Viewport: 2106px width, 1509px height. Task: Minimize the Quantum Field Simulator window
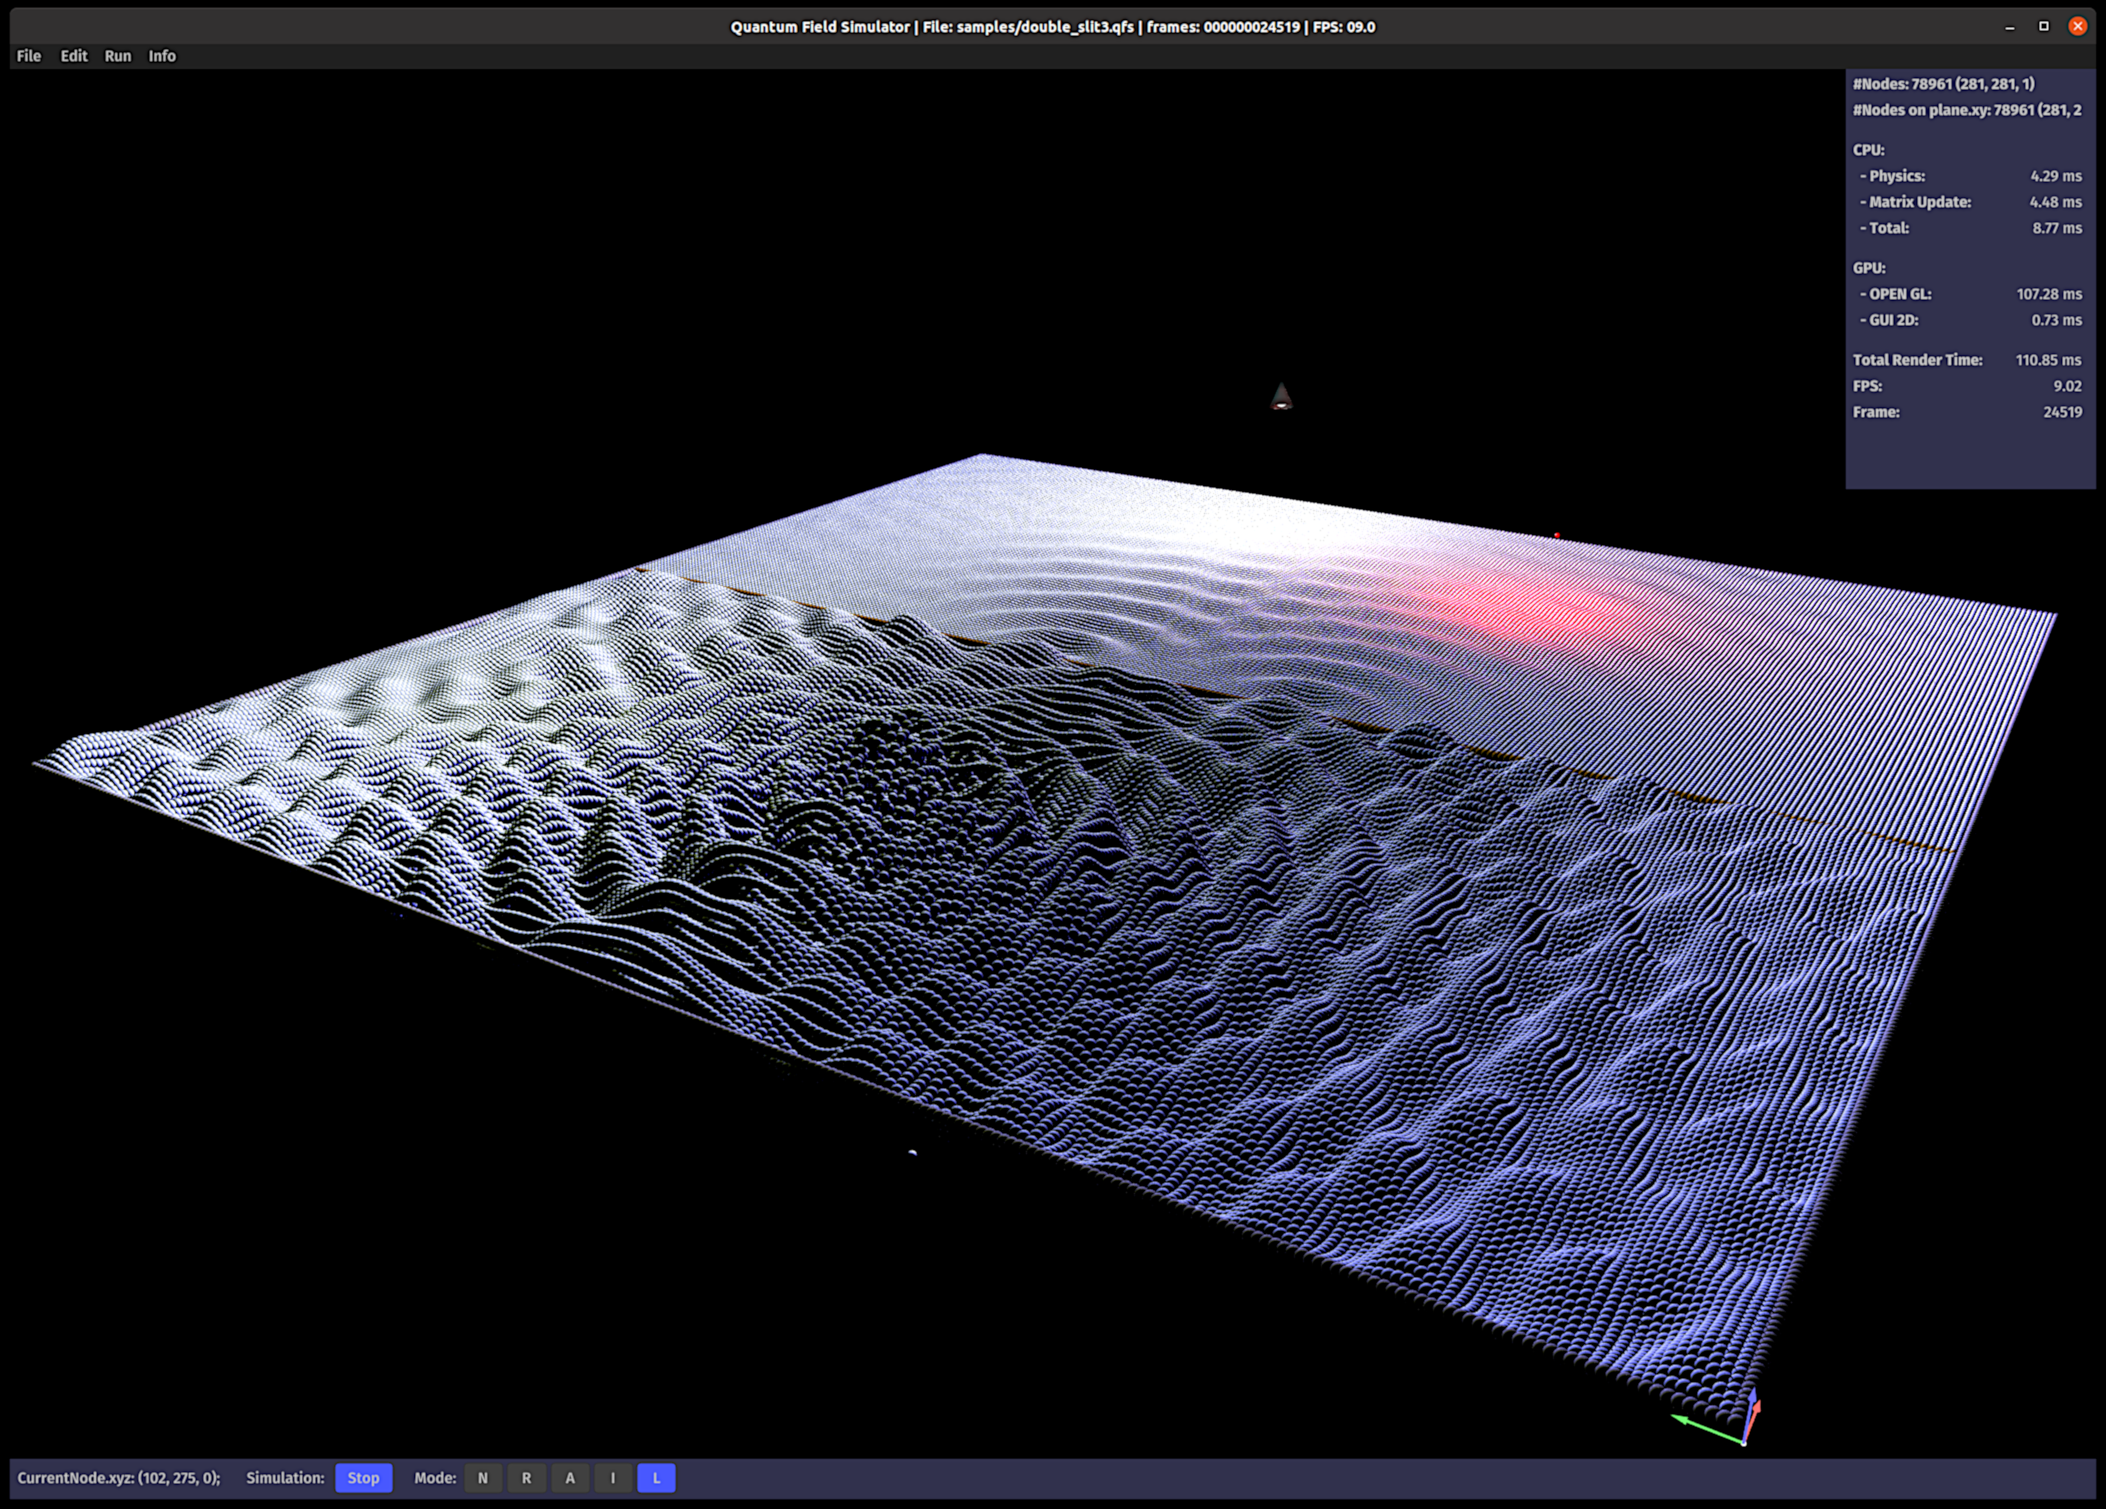pos(2010,27)
